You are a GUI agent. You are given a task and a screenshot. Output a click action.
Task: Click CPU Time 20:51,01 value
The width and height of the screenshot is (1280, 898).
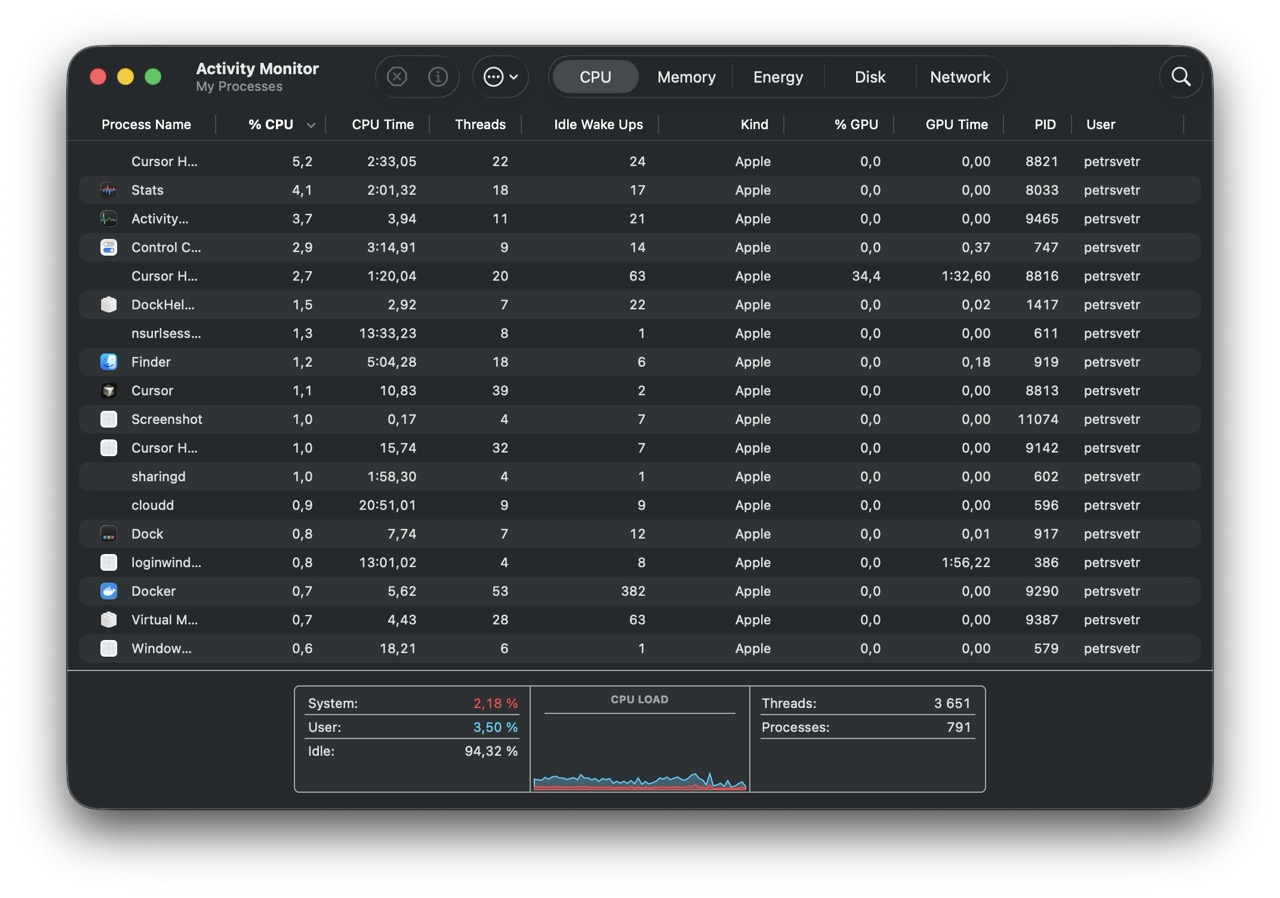click(x=387, y=505)
